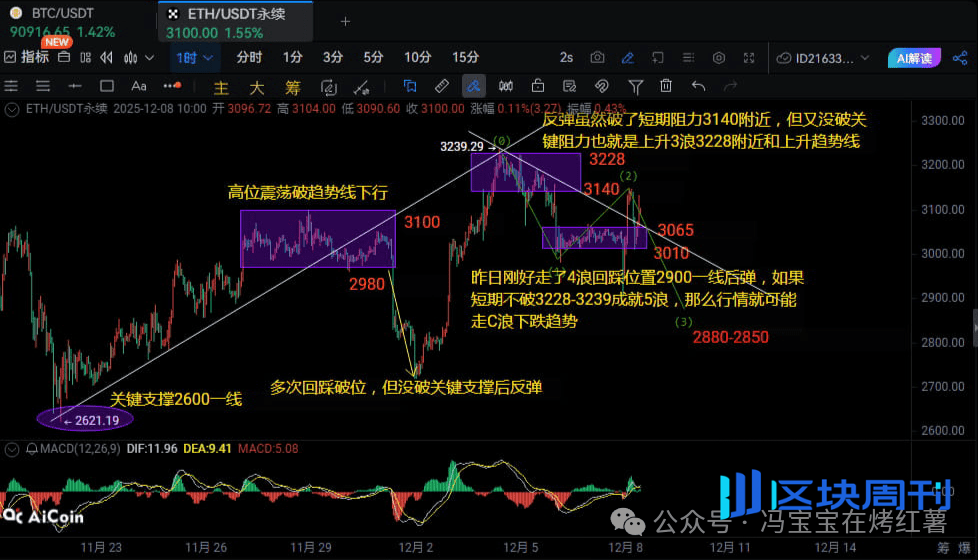The image size is (978, 560).
Task: Select the adjustable parallel lines tool
Action: pos(11,86)
